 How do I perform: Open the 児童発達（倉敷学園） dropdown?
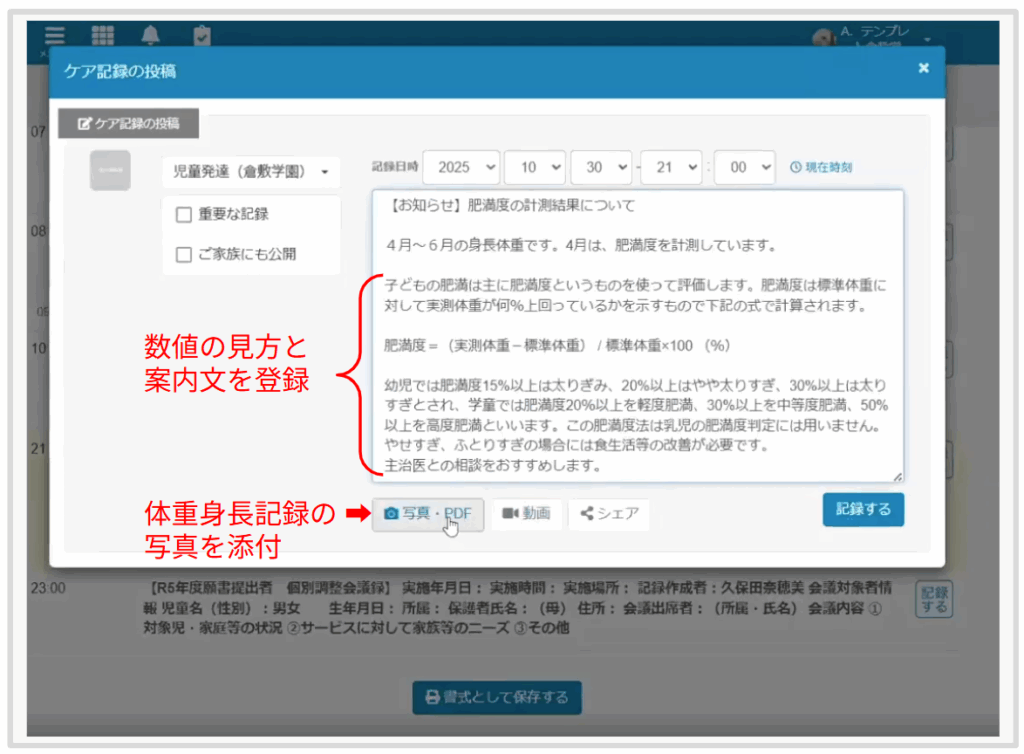251,172
